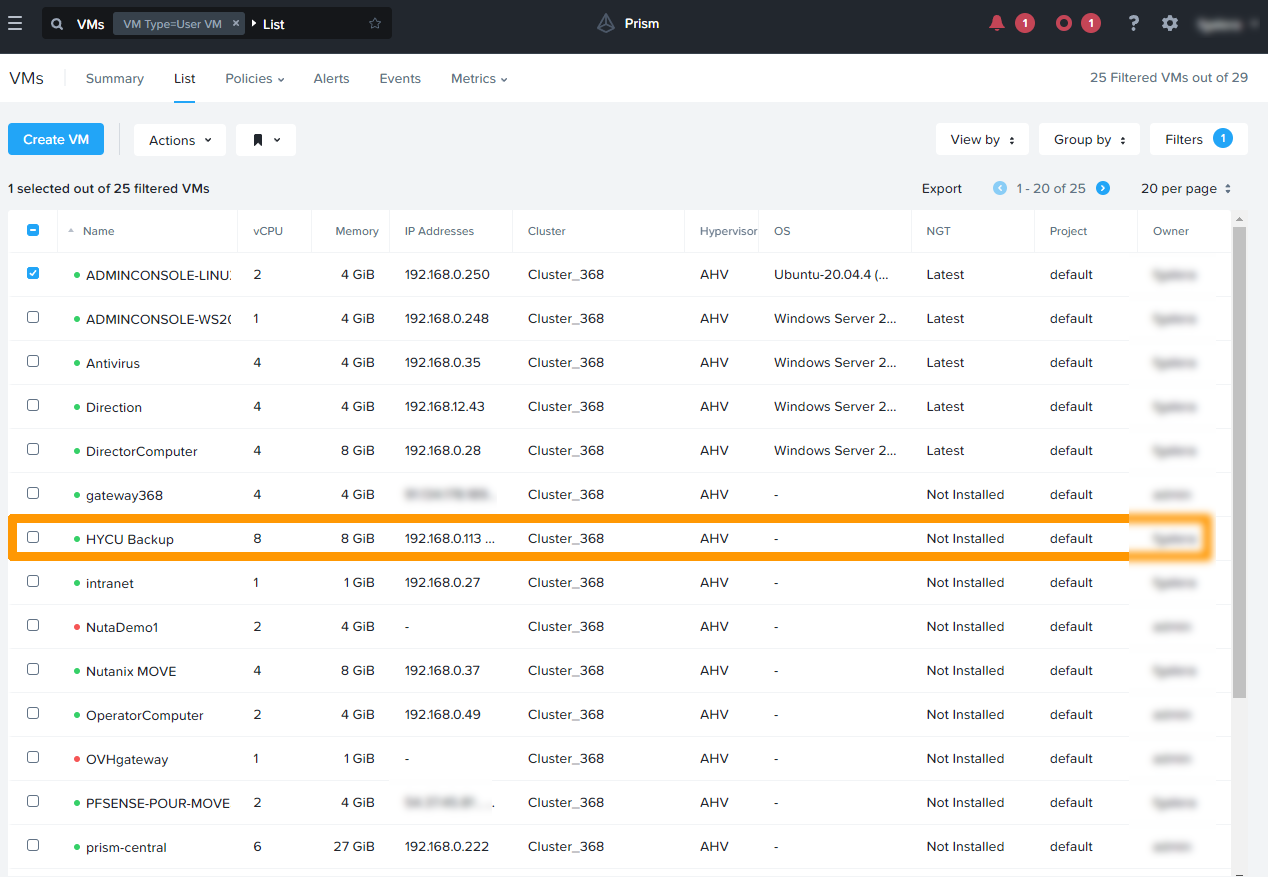Screen dimensions: 1268x877
Task: Click the search magnifier icon
Action: click(57, 24)
